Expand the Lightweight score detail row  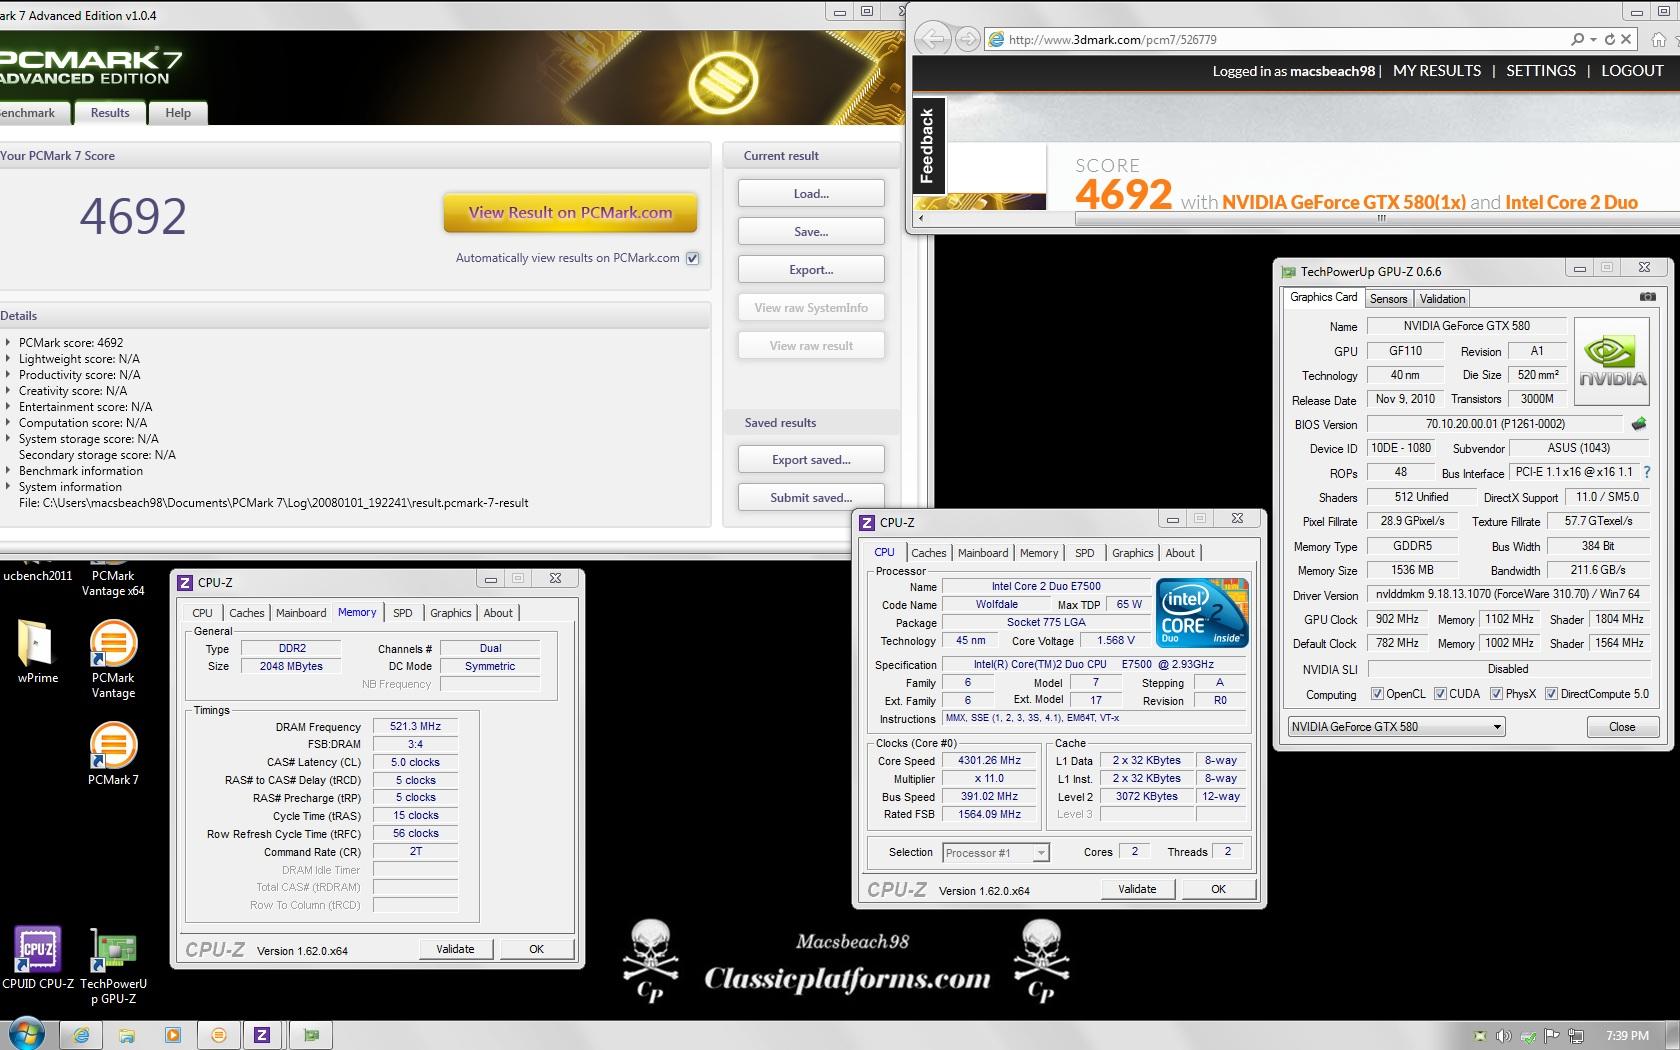click(x=8, y=358)
